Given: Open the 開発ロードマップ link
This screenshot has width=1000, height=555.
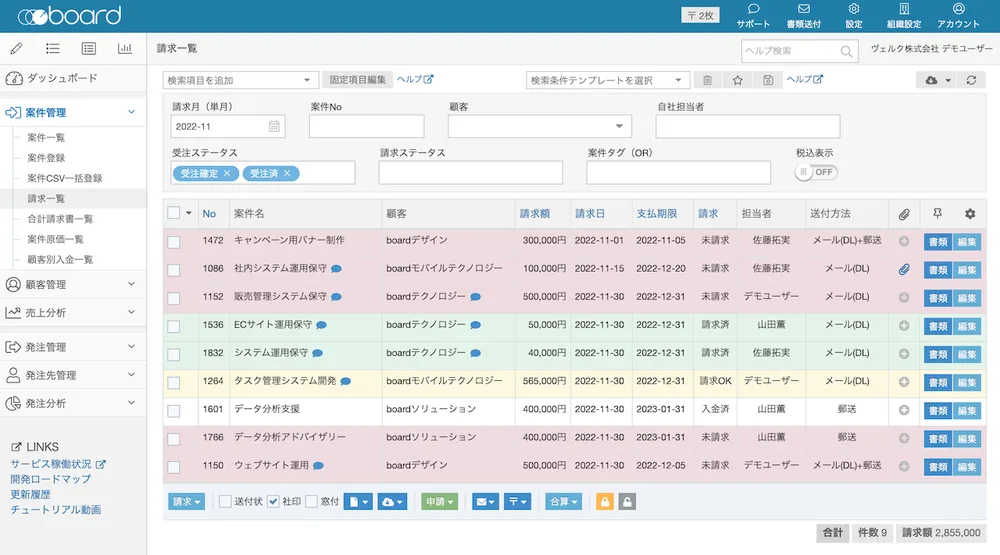Looking at the screenshot, I should pos(50,479).
